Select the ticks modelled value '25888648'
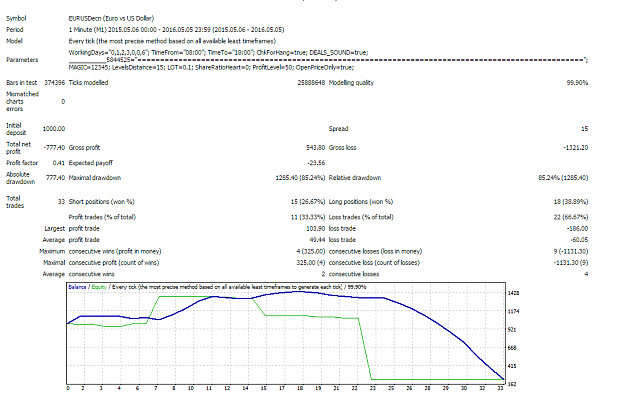Image resolution: width=625 pixels, height=393 pixels. click(311, 83)
